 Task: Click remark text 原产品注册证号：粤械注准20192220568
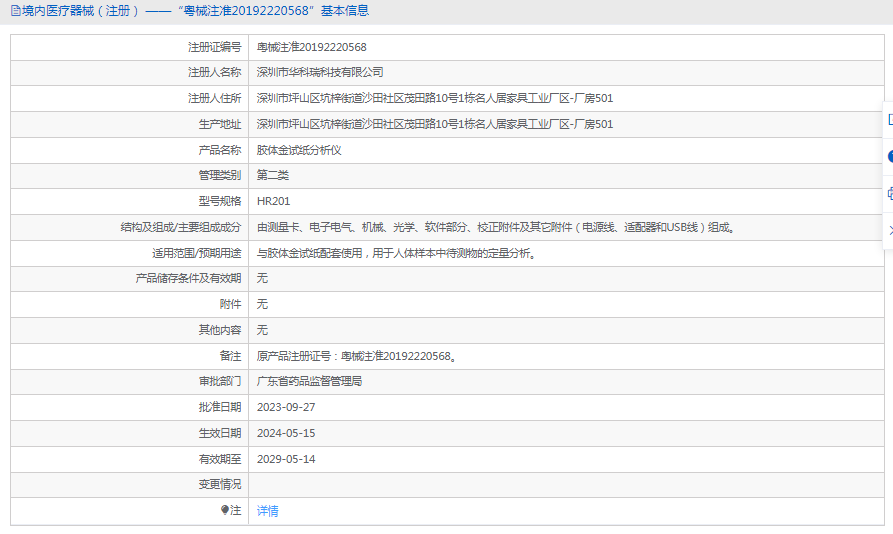[x=357, y=356]
